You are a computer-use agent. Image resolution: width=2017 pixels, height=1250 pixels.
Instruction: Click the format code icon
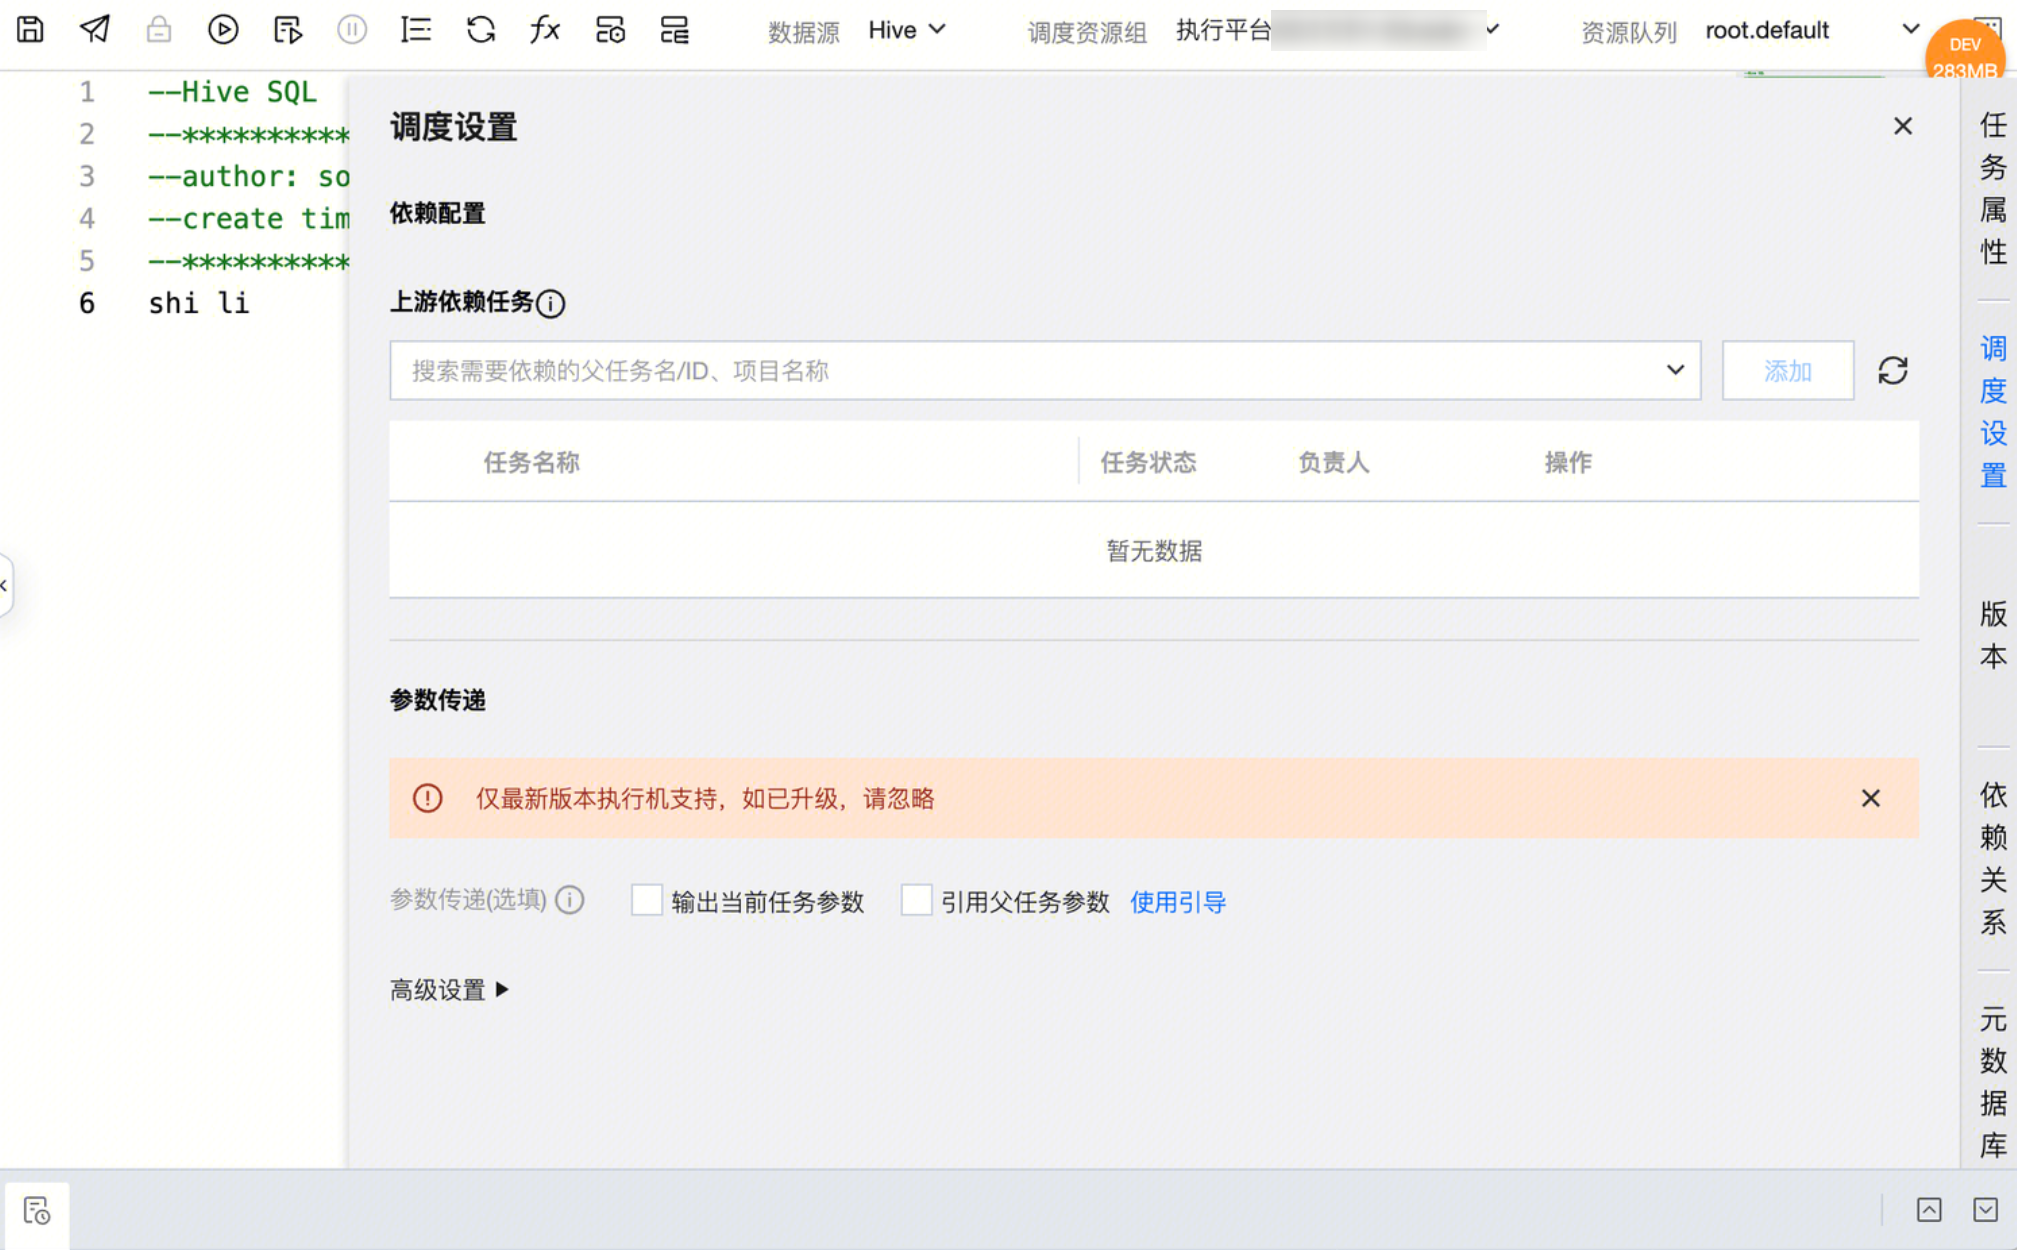tap(416, 30)
